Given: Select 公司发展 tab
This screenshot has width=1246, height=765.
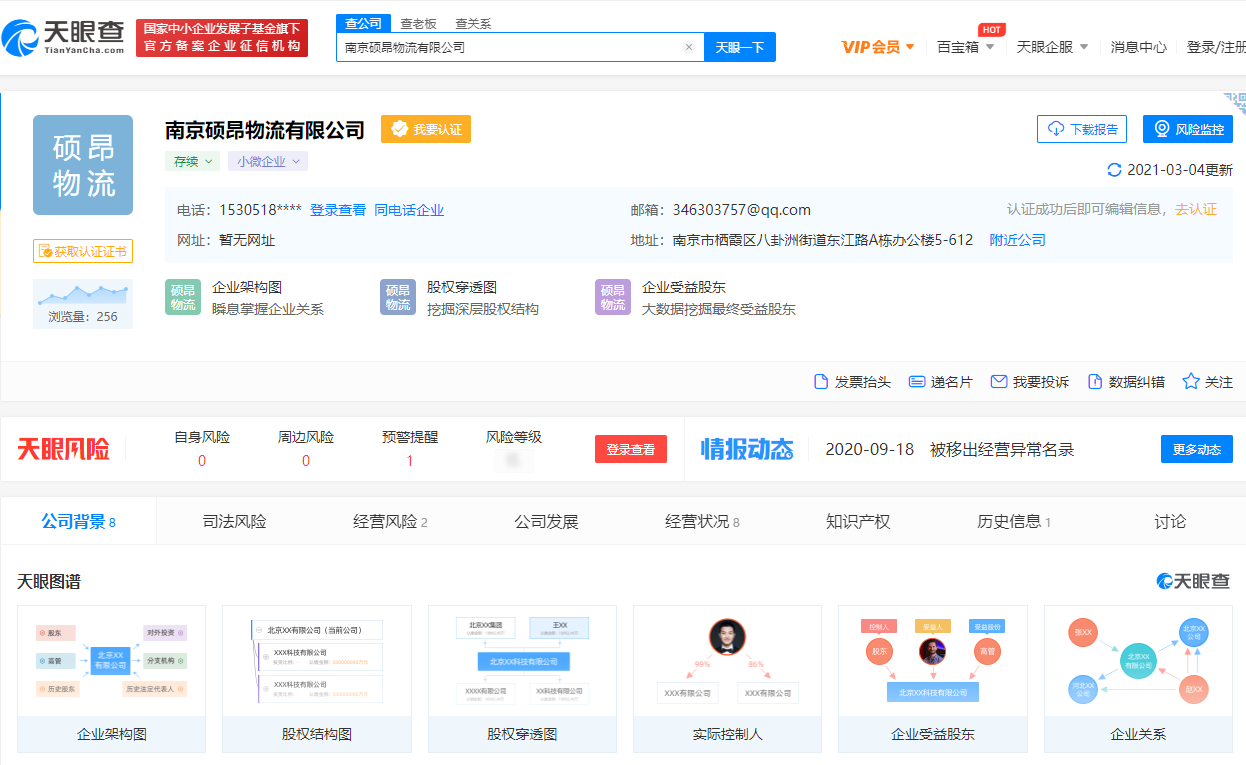Looking at the screenshot, I should (x=546, y=521).
